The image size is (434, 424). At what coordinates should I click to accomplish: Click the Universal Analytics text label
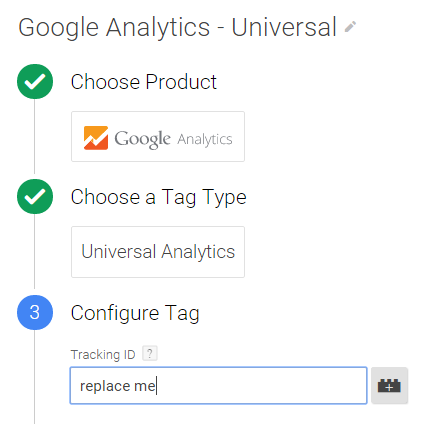click(158, 252)
